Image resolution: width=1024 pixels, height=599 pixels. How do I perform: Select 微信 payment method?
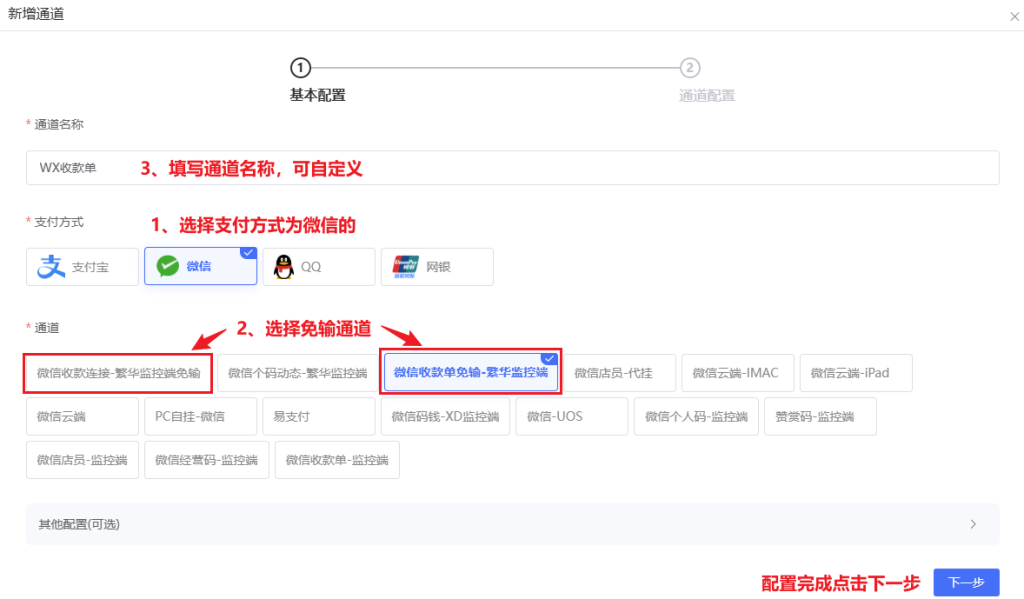200,267
